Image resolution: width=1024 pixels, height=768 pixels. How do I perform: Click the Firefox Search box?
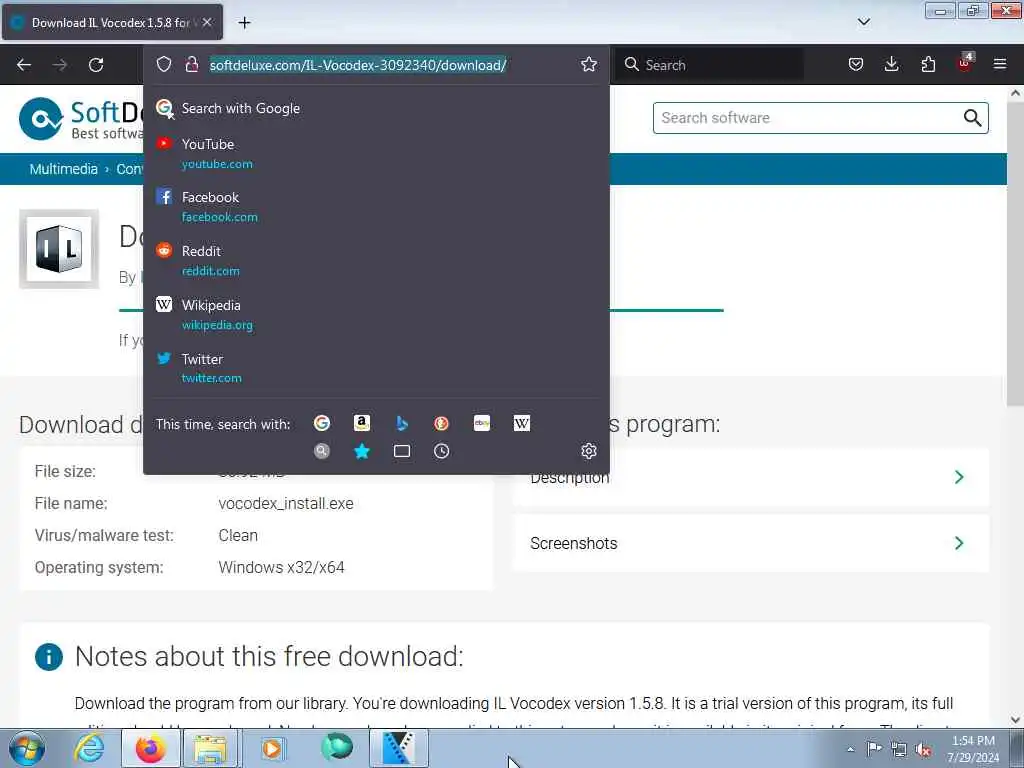click(x=710, y=65)
